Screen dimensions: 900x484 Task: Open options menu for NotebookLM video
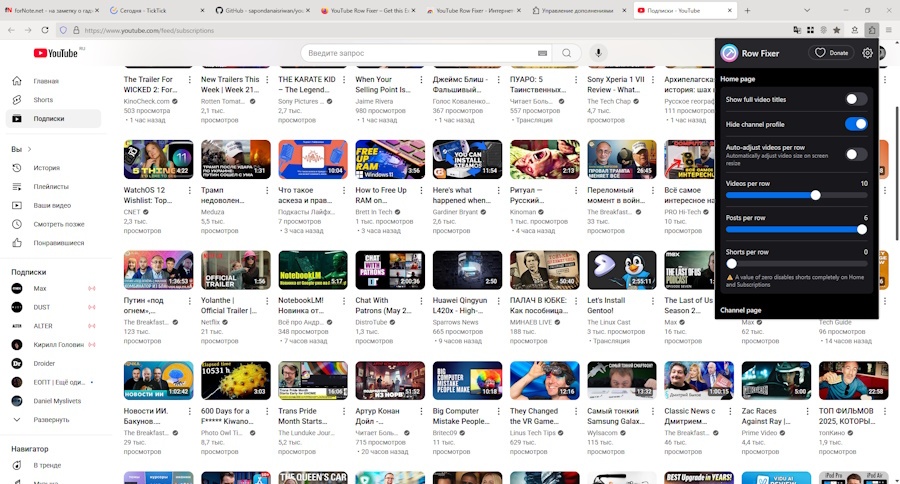point(344,301)
